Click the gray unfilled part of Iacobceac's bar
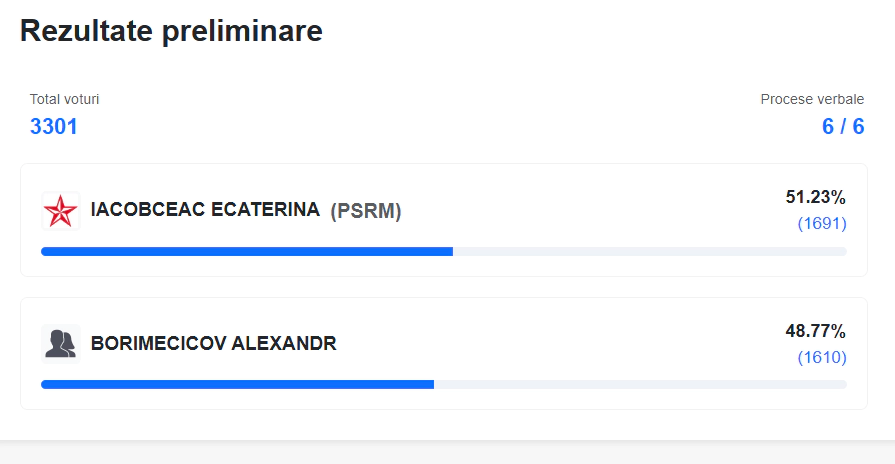The width and height of the screenshot is (895, 464). (650, 252)
